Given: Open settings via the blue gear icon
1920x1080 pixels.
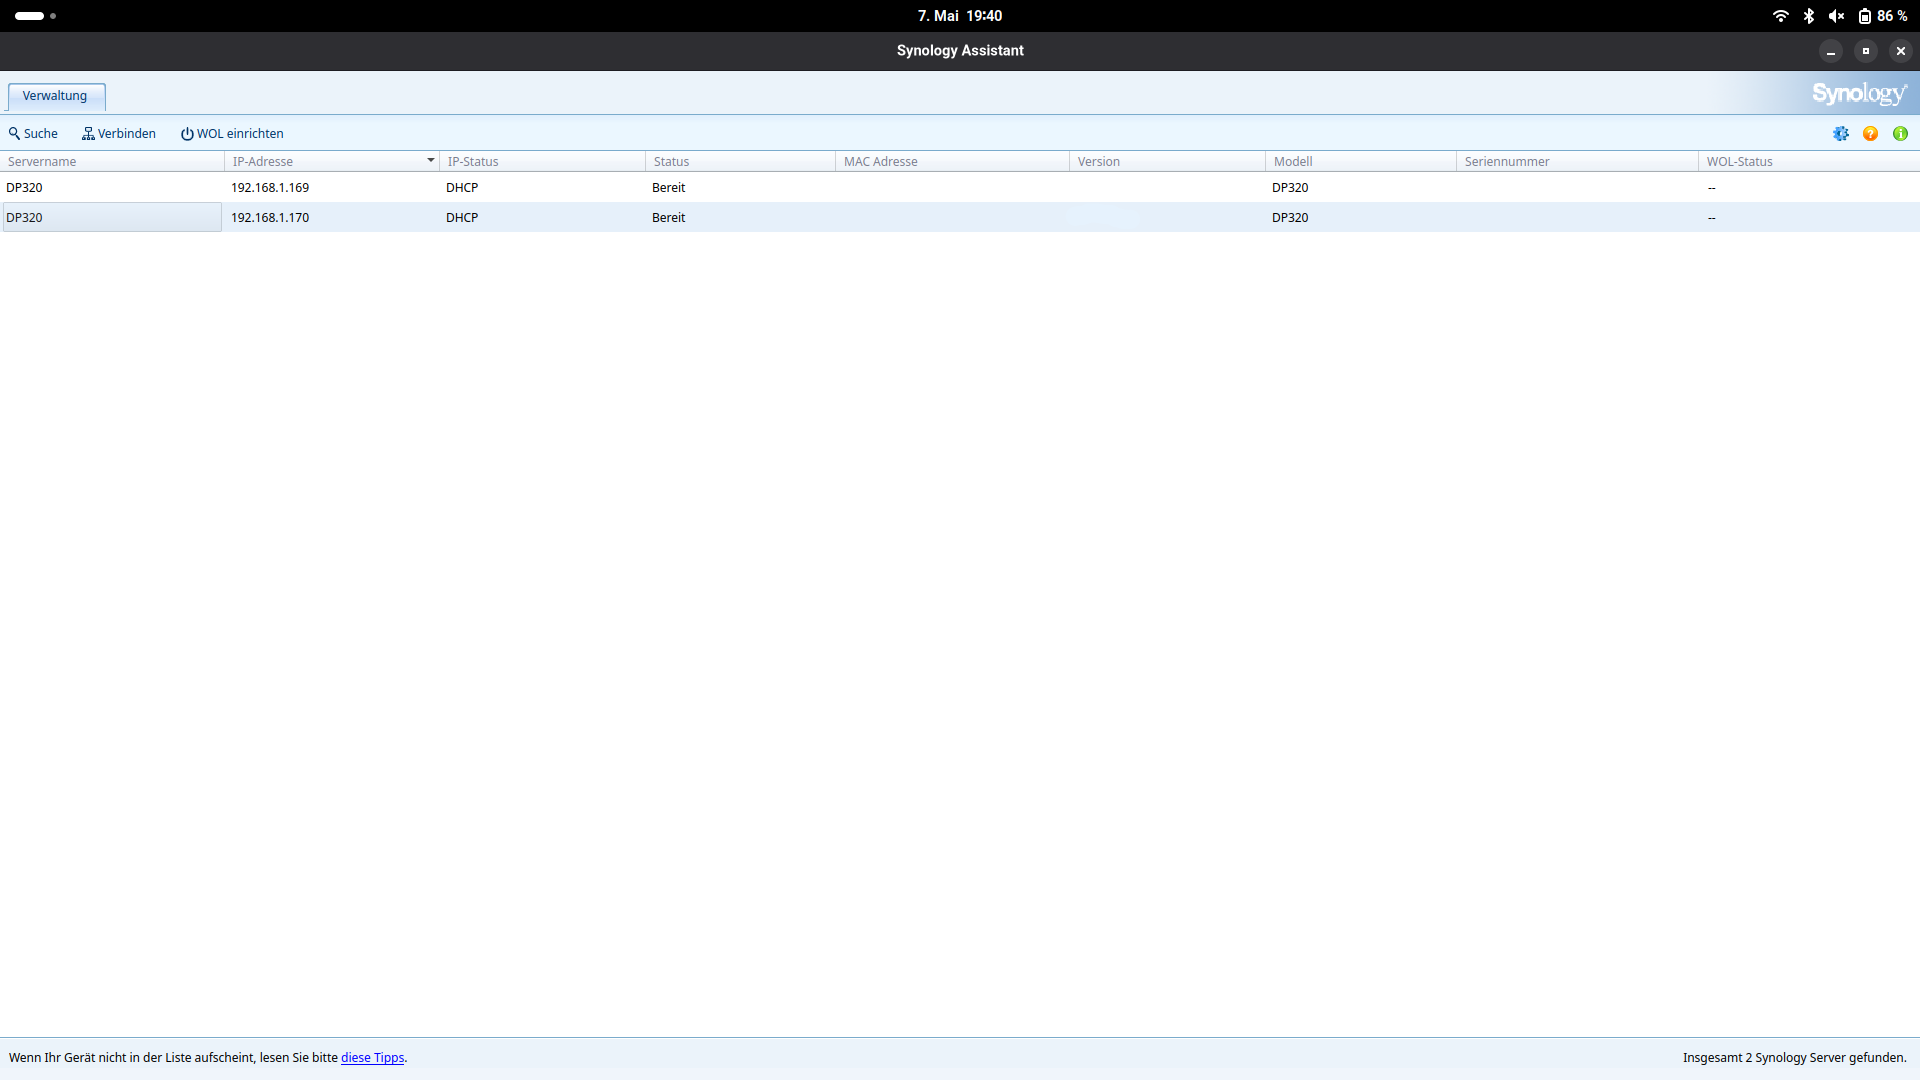Looking at the screenshot, I should point(1841,134).
